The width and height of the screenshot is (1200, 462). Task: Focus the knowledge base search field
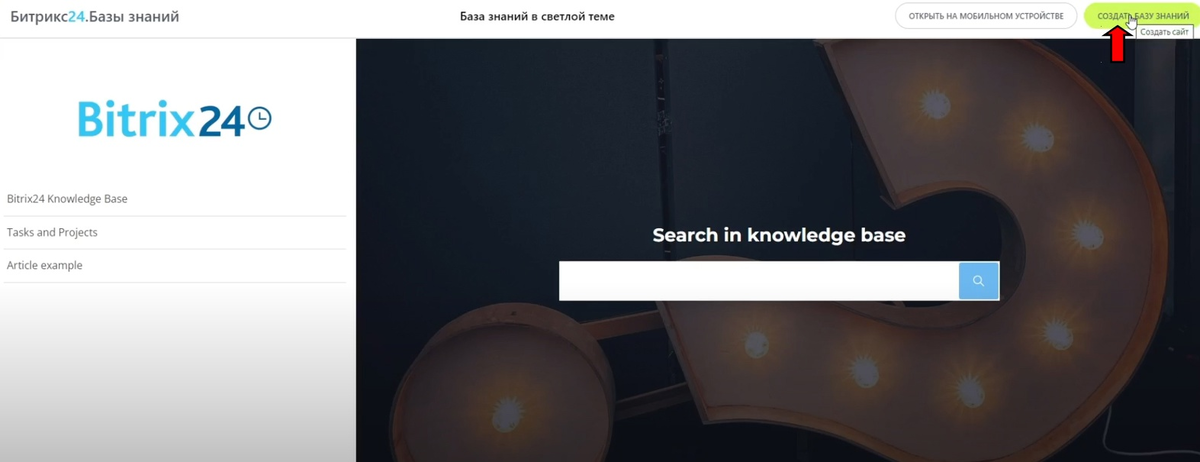(x=759, y=281)
